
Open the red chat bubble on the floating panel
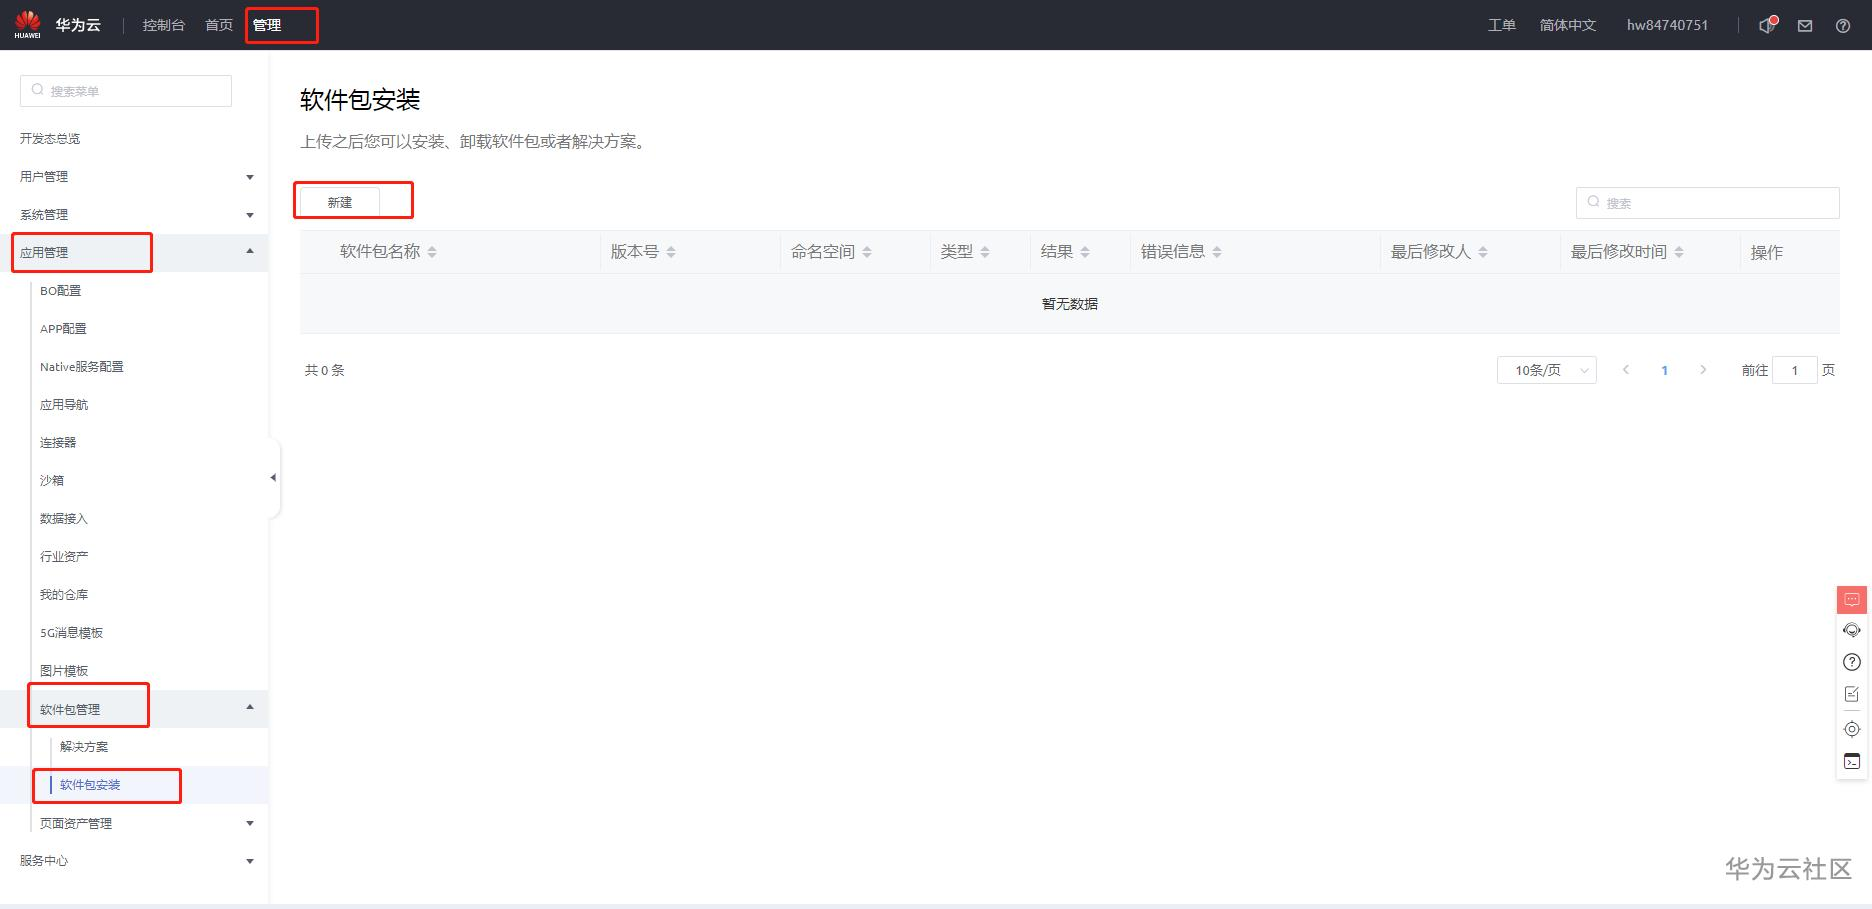(1852, 600)
